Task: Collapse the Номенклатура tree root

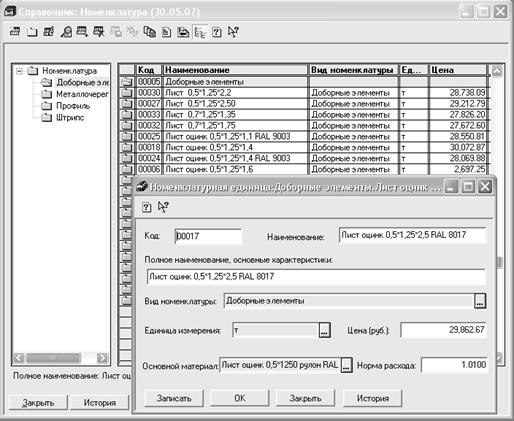Action: [x=20, y=71]
